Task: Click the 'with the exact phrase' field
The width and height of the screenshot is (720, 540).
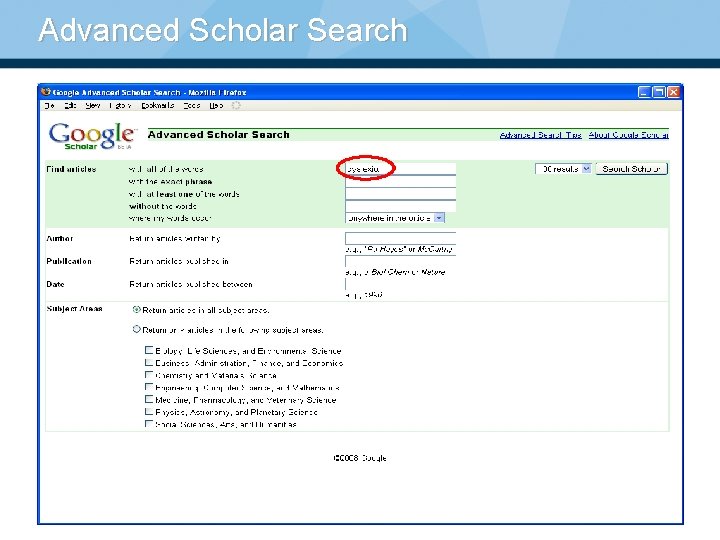Action: click(400, 182)
